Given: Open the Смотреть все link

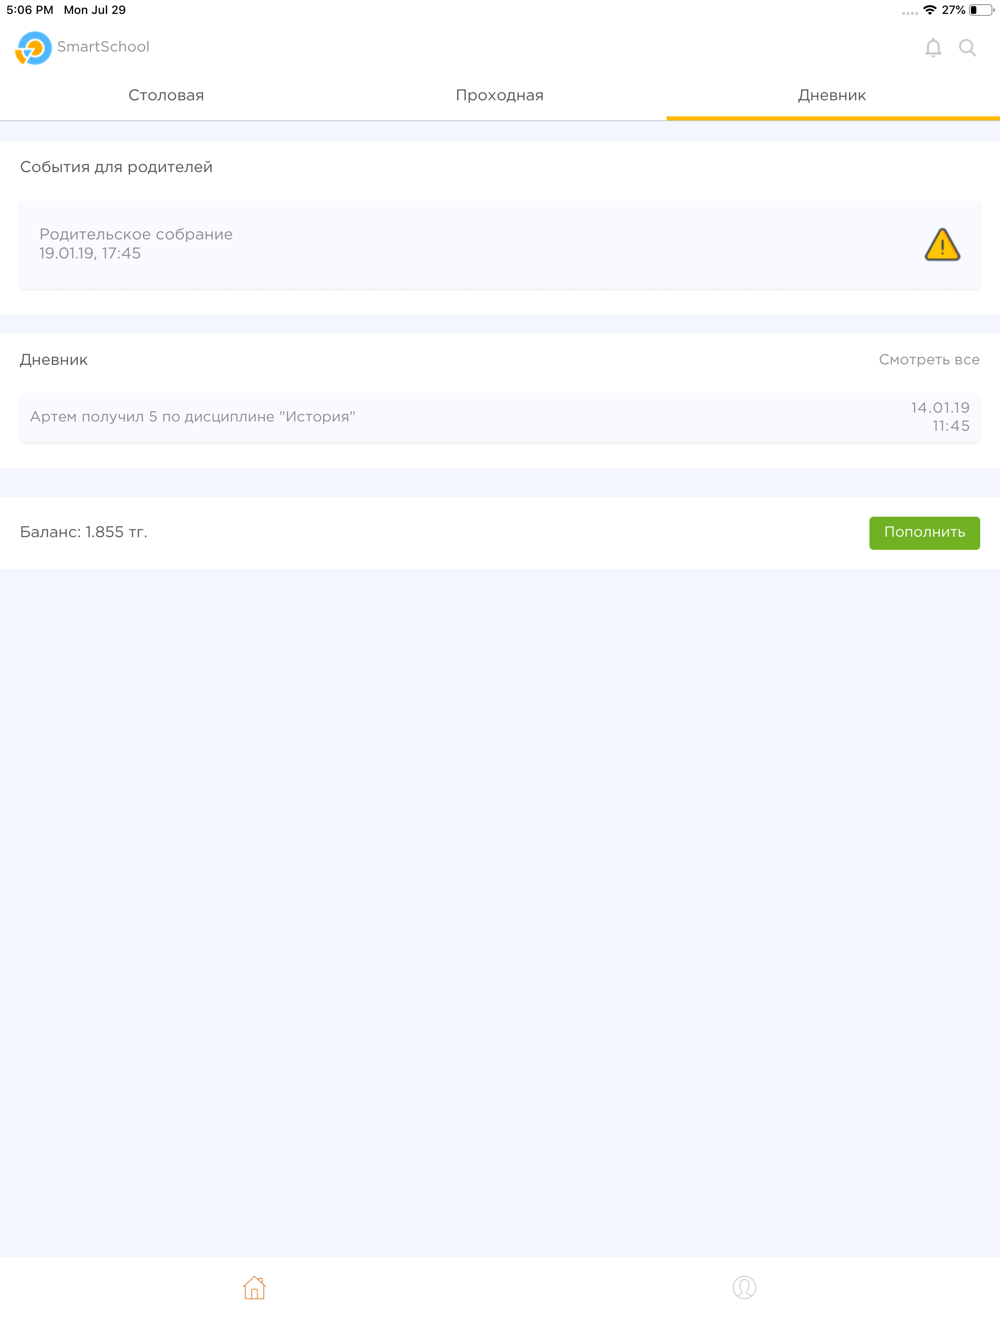Looking at the screenshot, I should (x=929, y=360).
